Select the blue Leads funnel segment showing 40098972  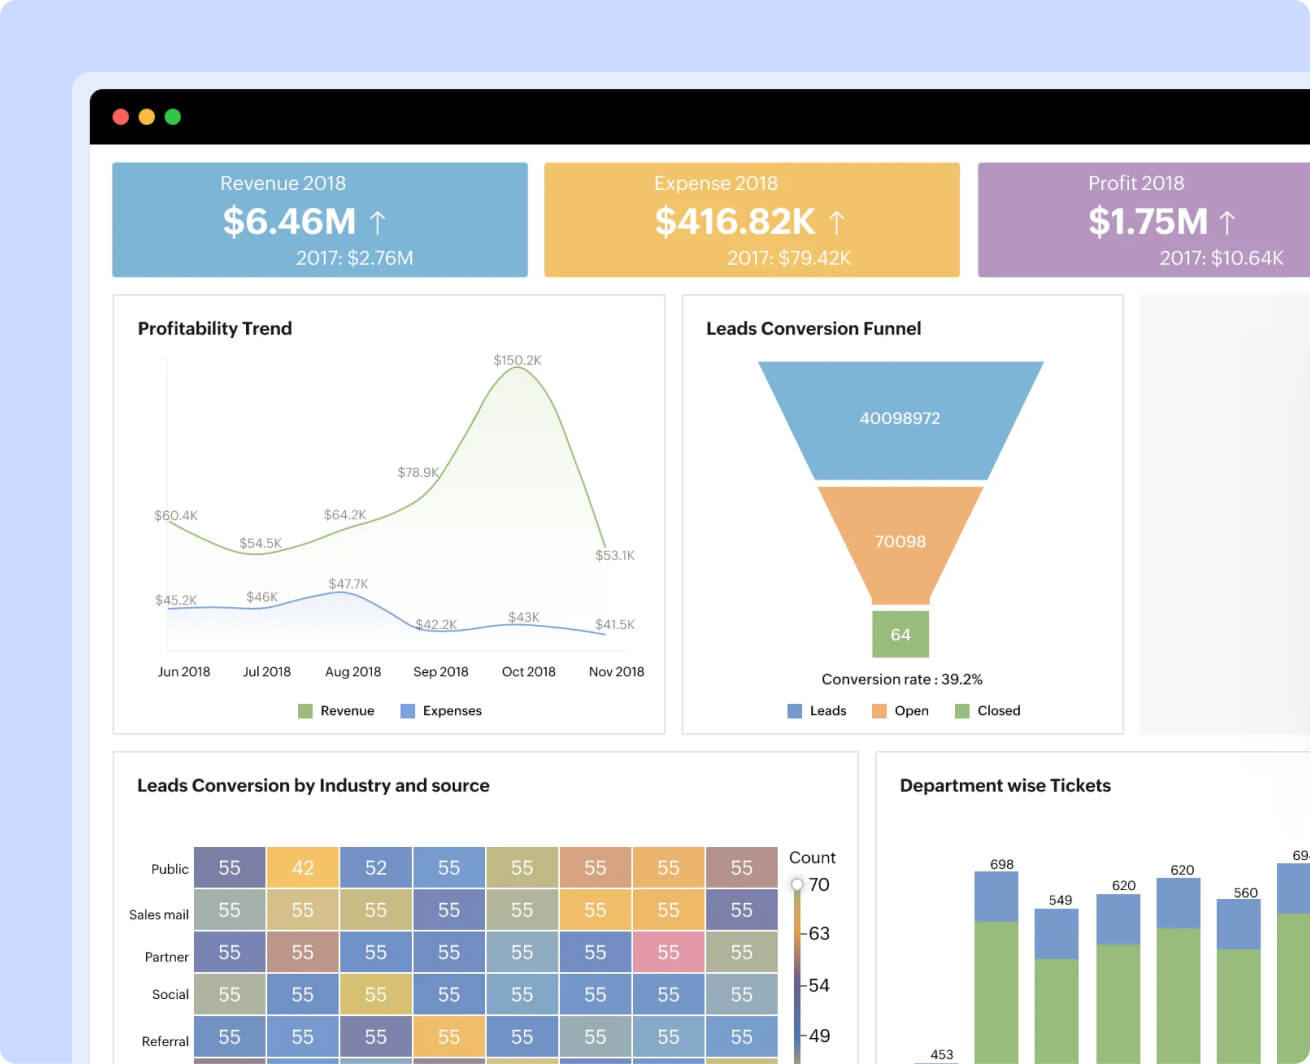pos(900,418)
